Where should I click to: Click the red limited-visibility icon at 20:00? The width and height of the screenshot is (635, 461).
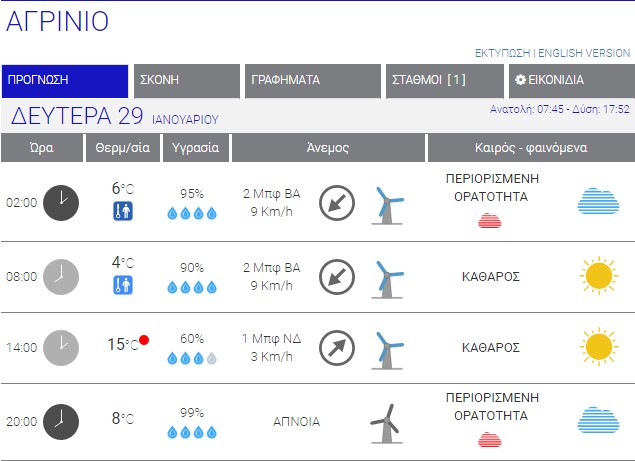(489, 439)
